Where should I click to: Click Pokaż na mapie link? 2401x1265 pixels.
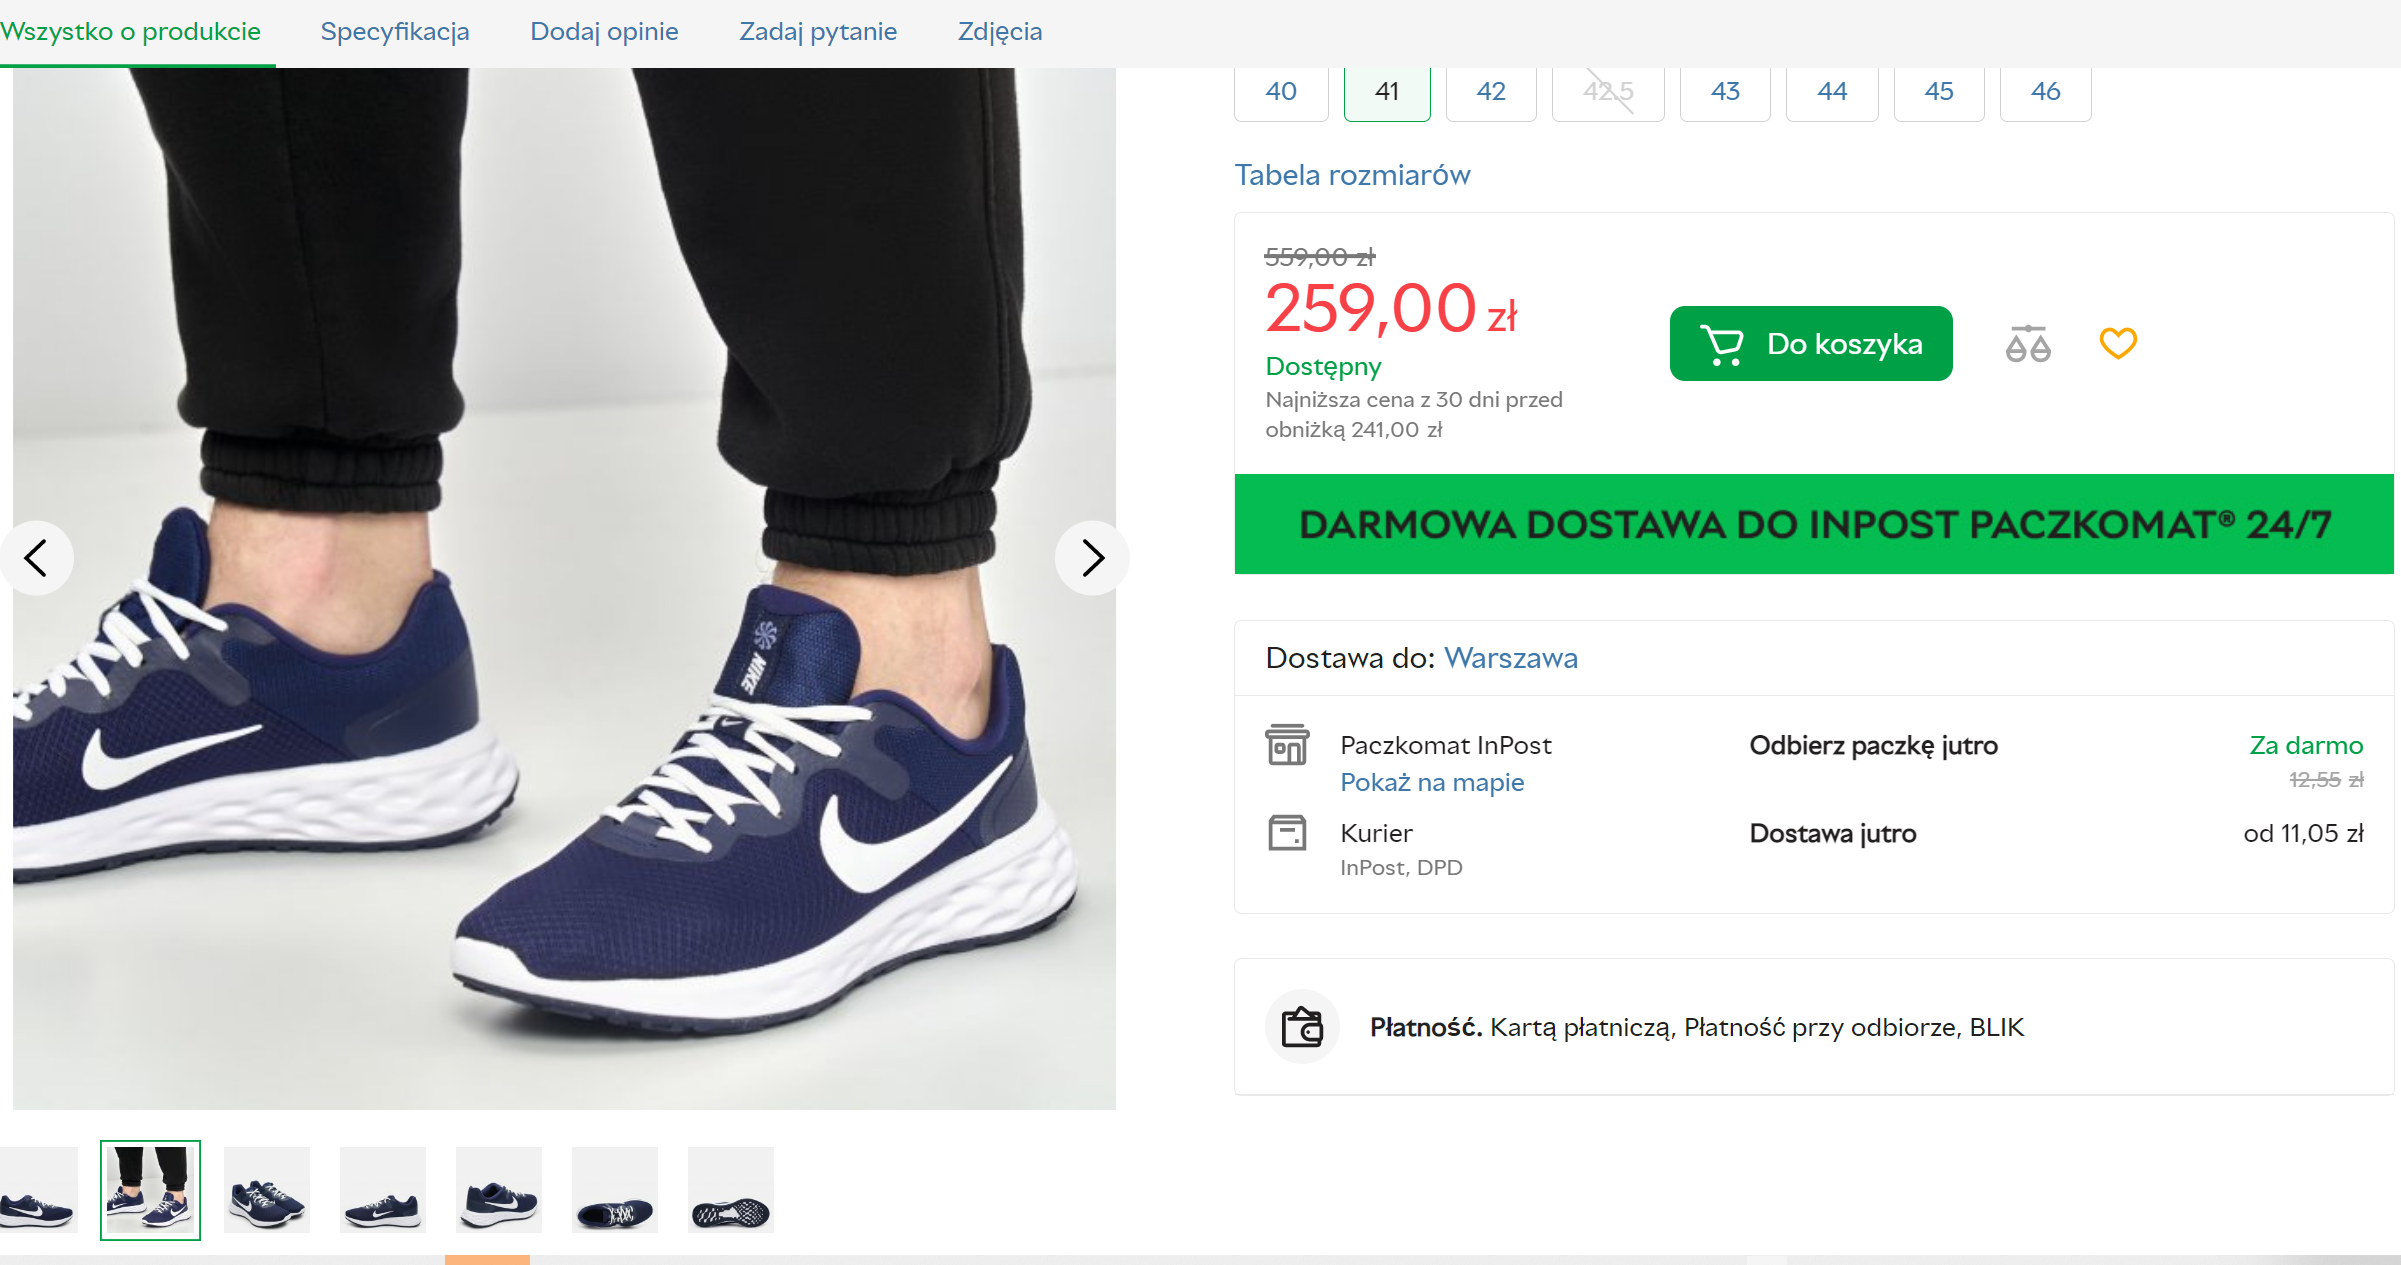click(x=1432, y=782)
